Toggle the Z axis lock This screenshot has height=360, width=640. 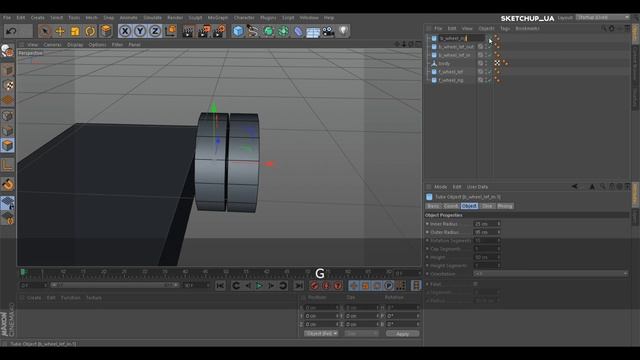(155, 31)
